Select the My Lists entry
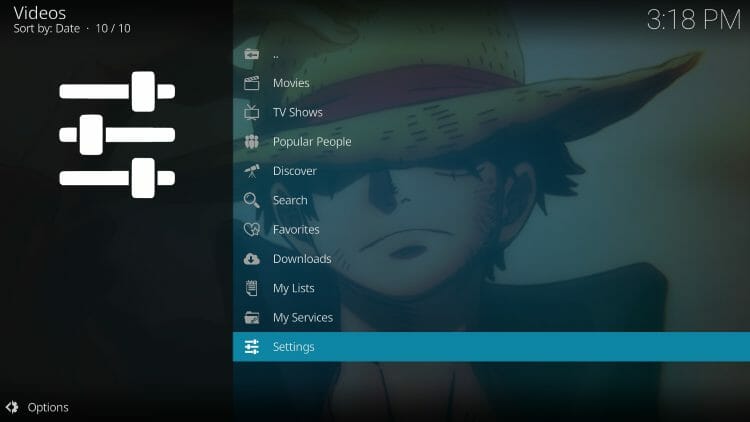This screenshot has width=750, height=422. click(491, 288)
